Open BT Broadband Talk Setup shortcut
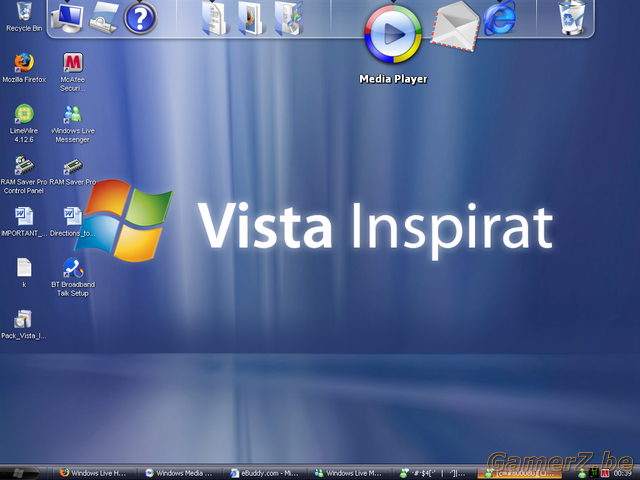Image resolution: width=640 pixels, height=480 pixels. click(x=73, y=277)
